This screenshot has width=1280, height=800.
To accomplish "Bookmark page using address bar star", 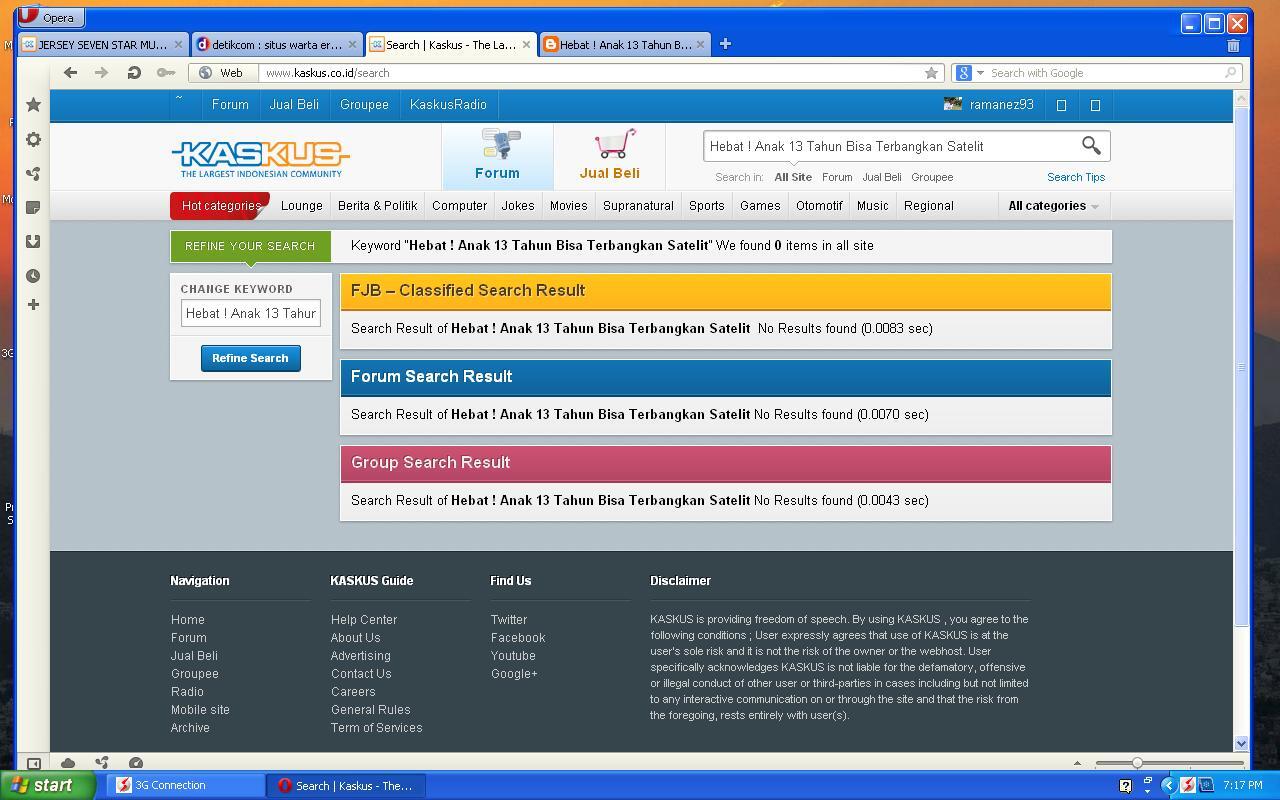I will (931, 72).
